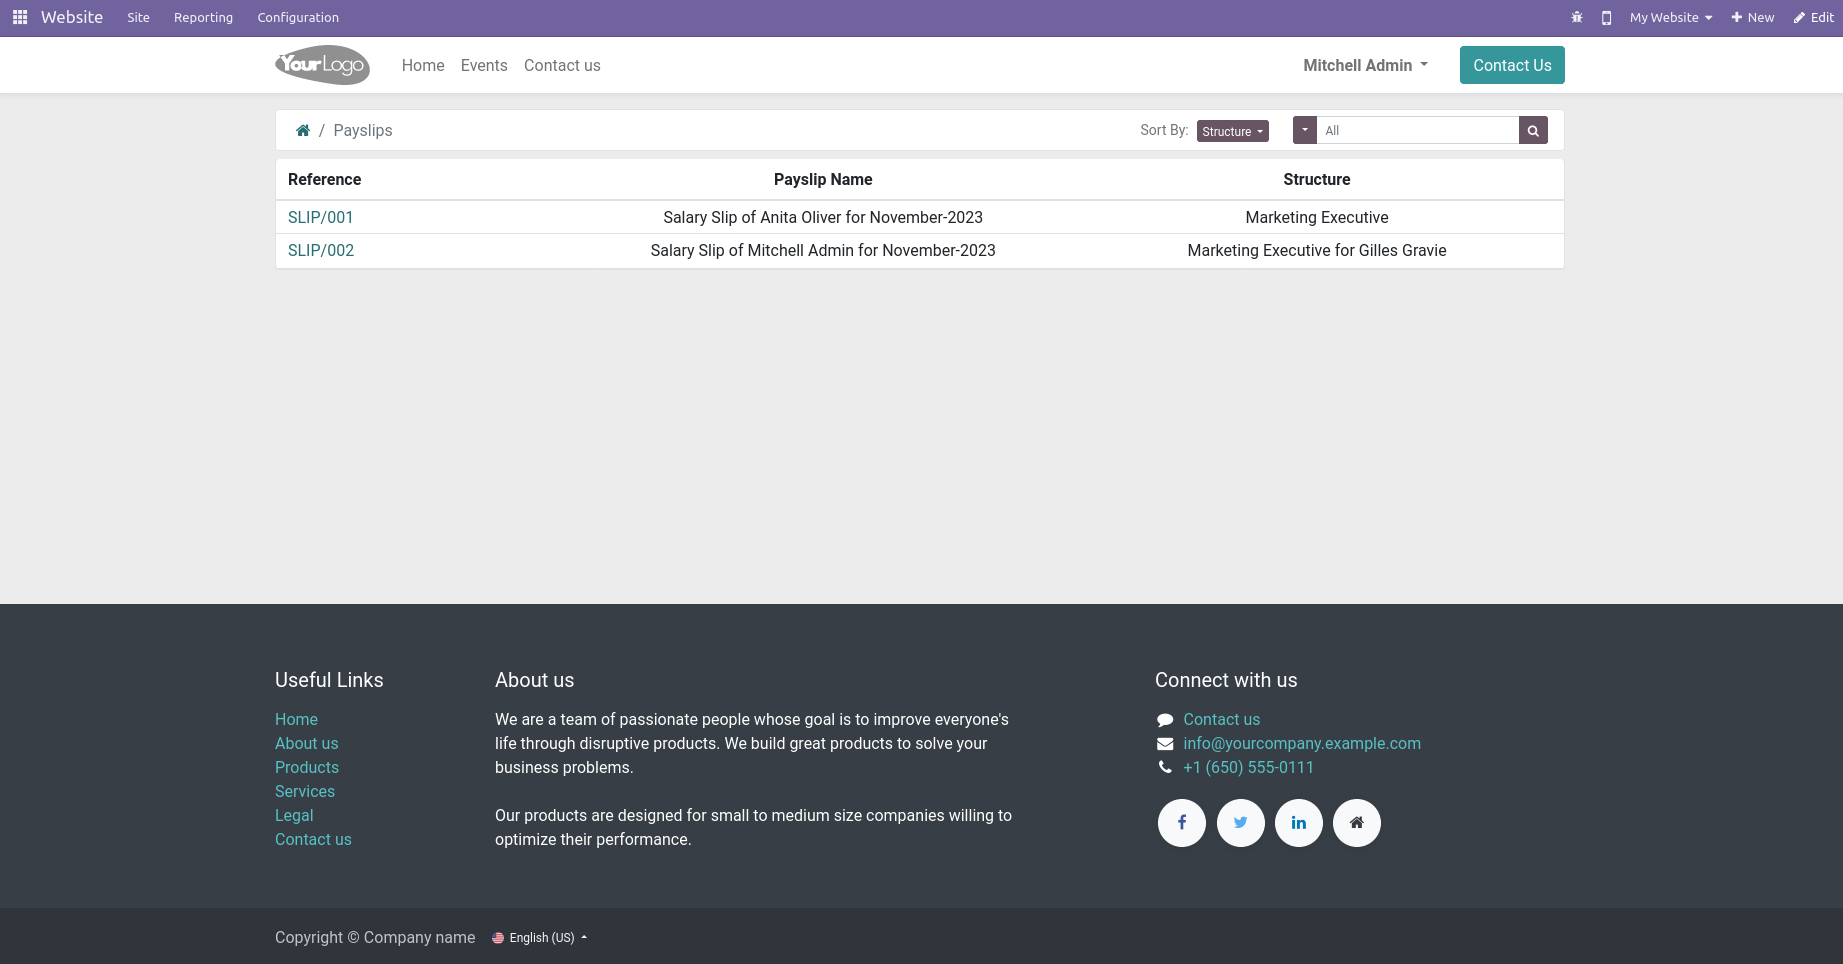The height and width of the screenshot is (964, 1843).
Task: Click the New button in top bar
Action: (x=1753, y=17)
